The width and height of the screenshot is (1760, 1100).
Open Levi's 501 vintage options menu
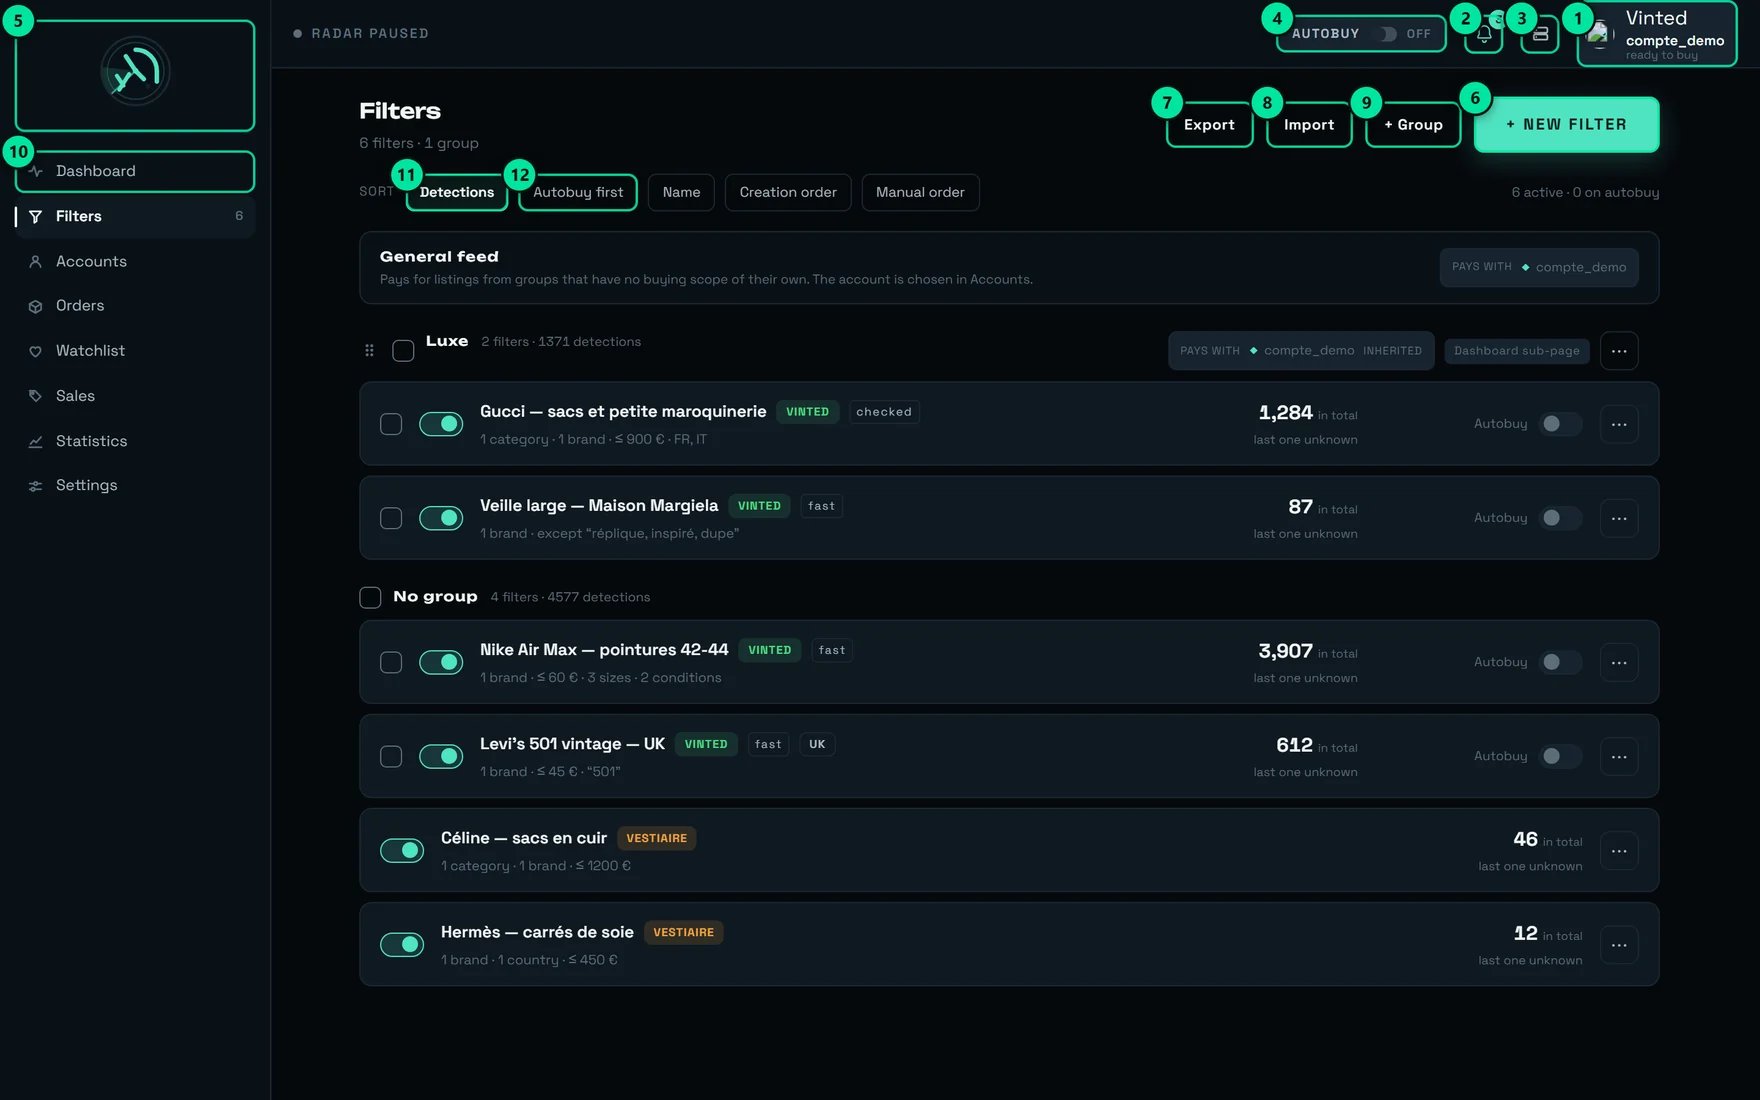click(x=1619, y=756)
